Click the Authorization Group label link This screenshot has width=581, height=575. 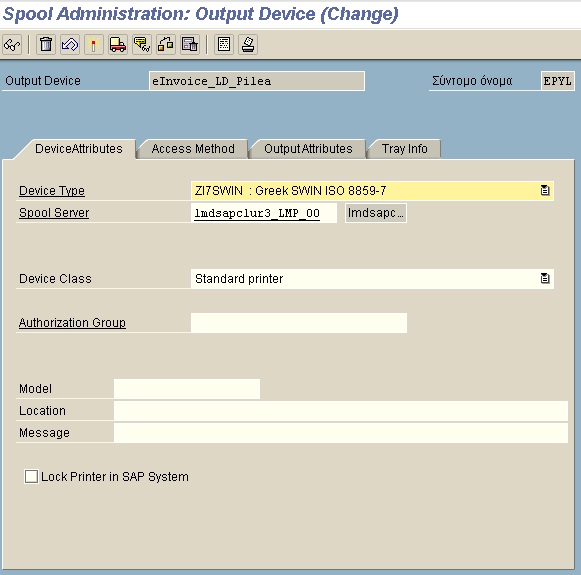coord(72,323)
